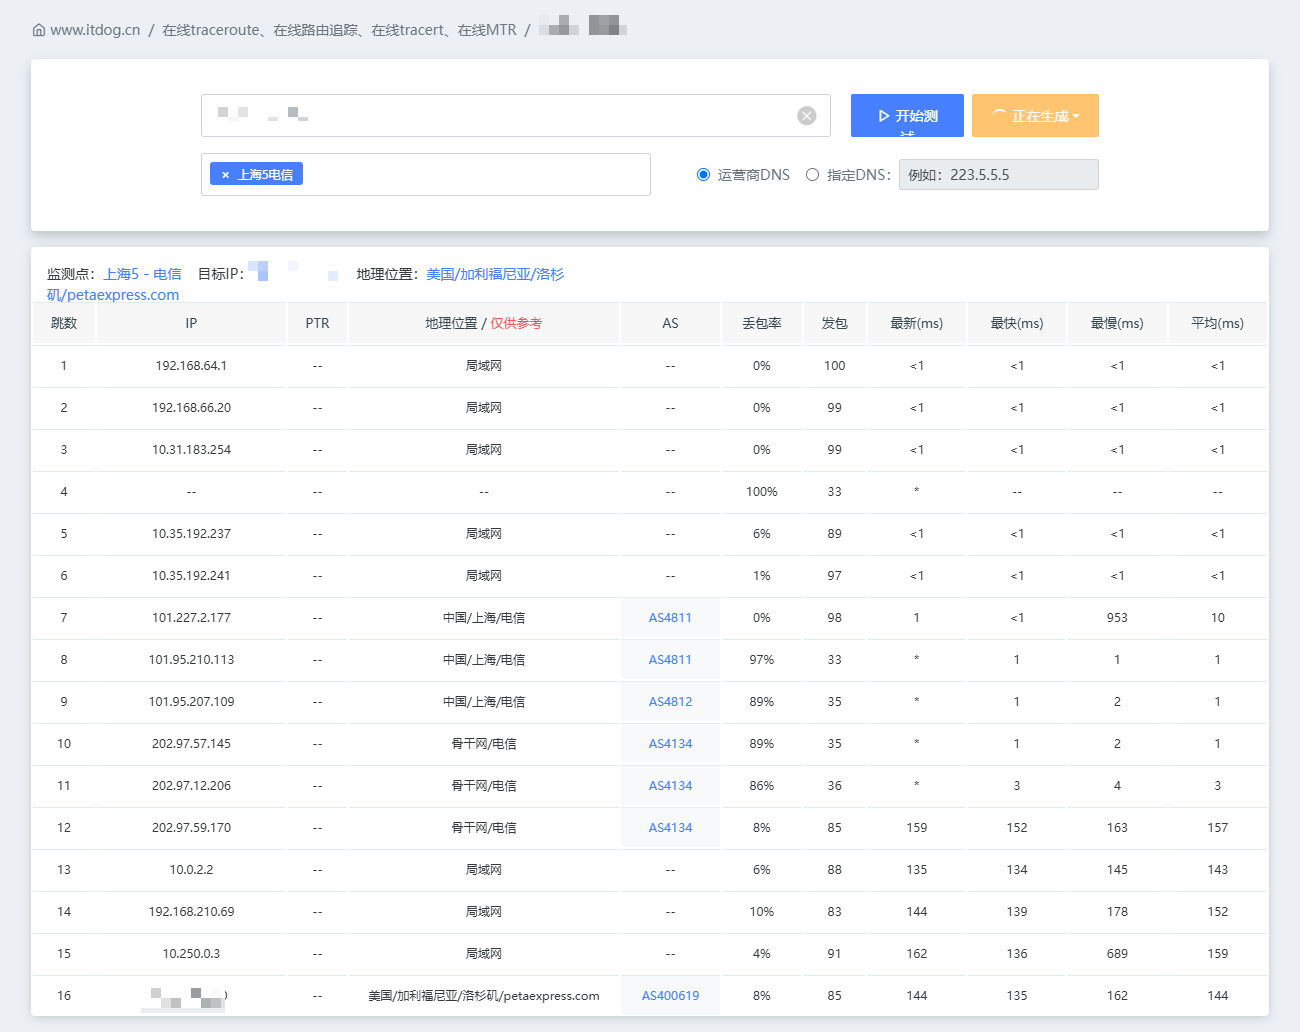This screenshot has height=1032, width=1300.
Task: Click the 689 slowest latency value
Action: point(1117,954)
